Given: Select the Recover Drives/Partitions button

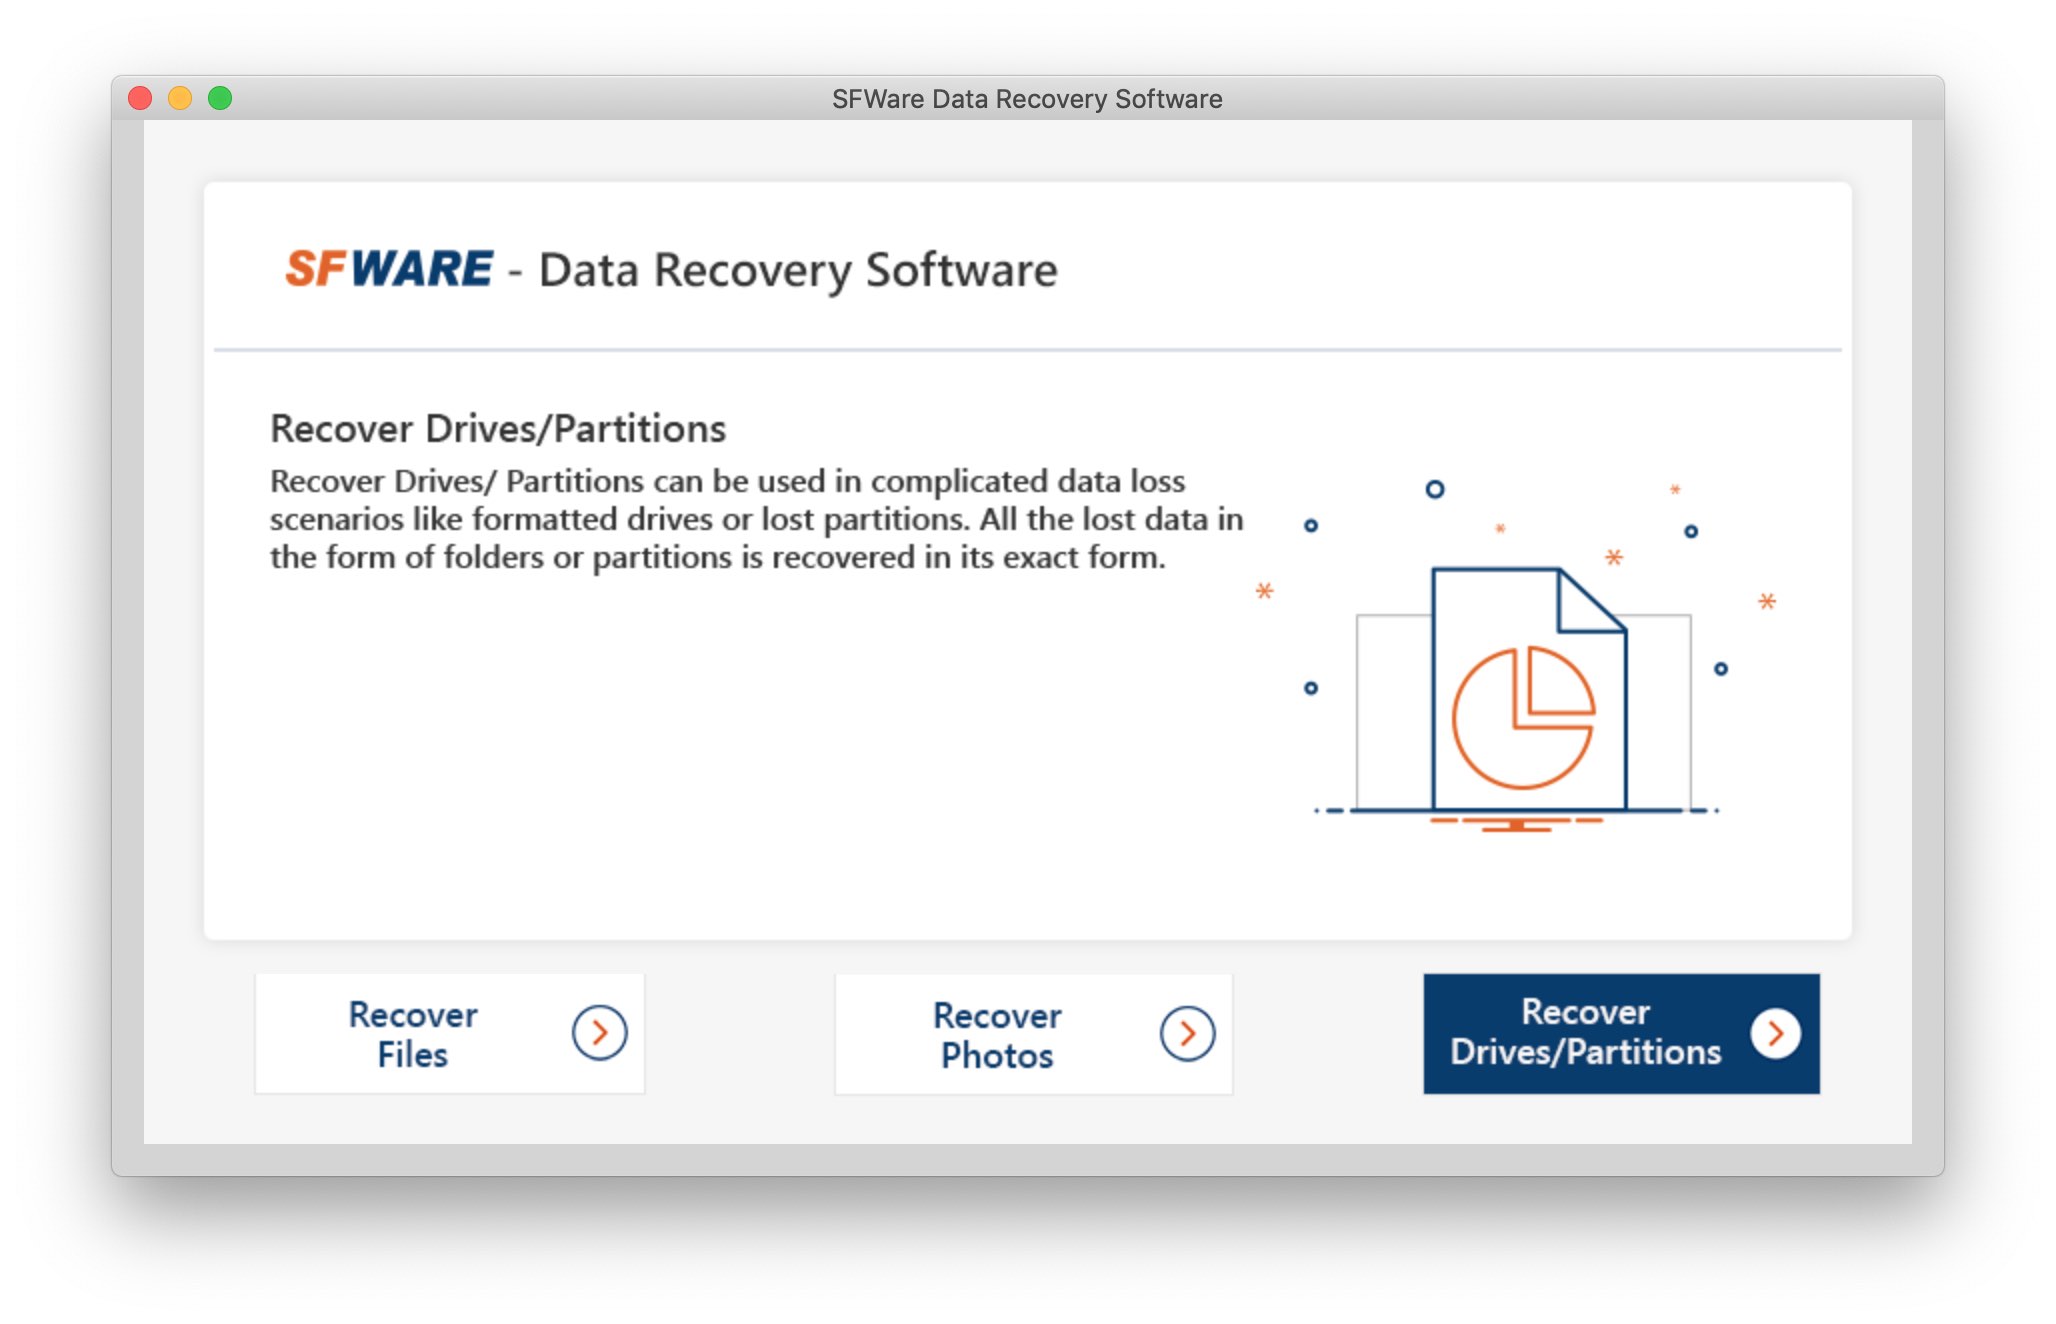Looking at the screenshot, I should pos(1621,1033).
